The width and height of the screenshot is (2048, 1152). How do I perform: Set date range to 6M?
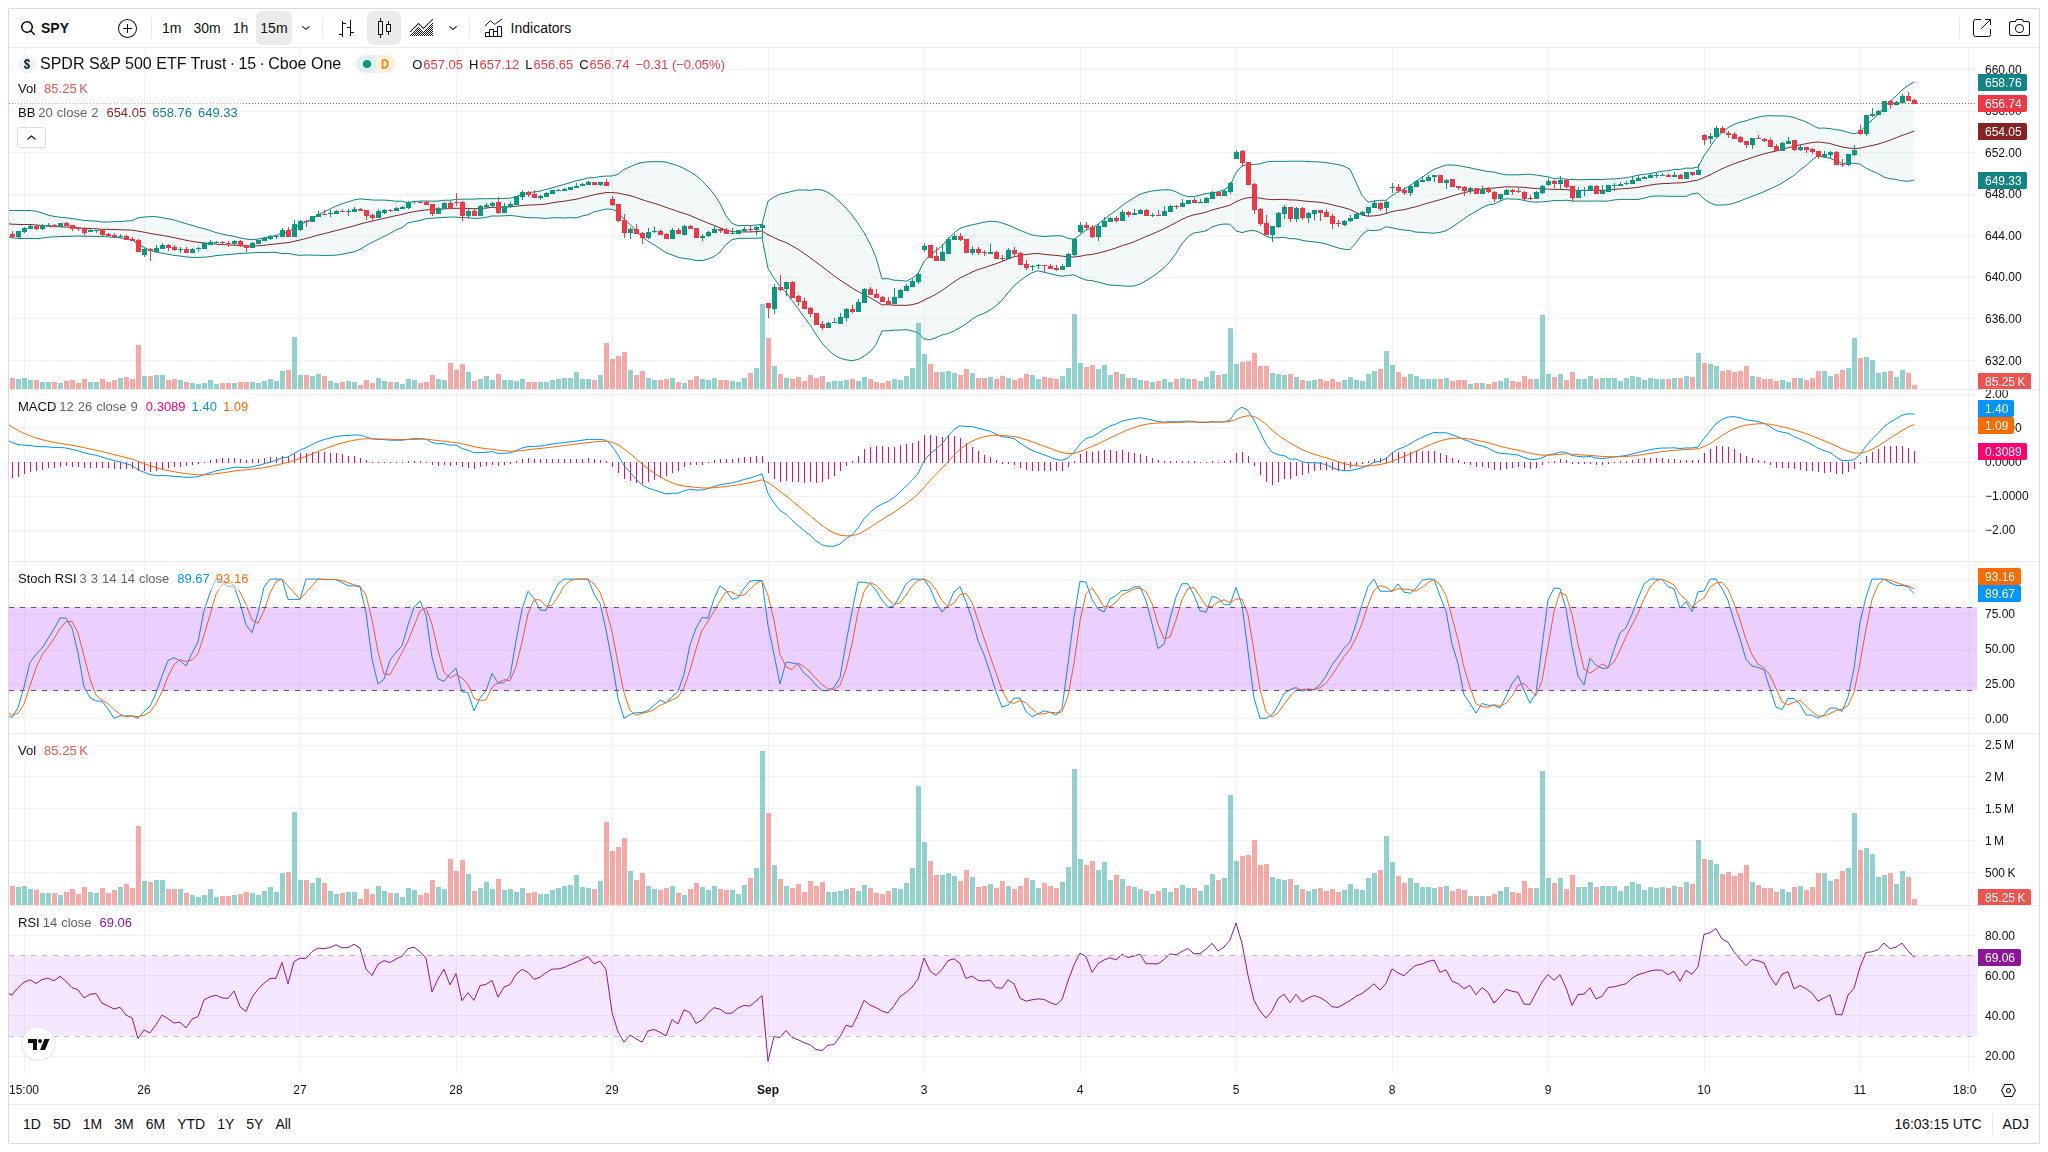155,1124
